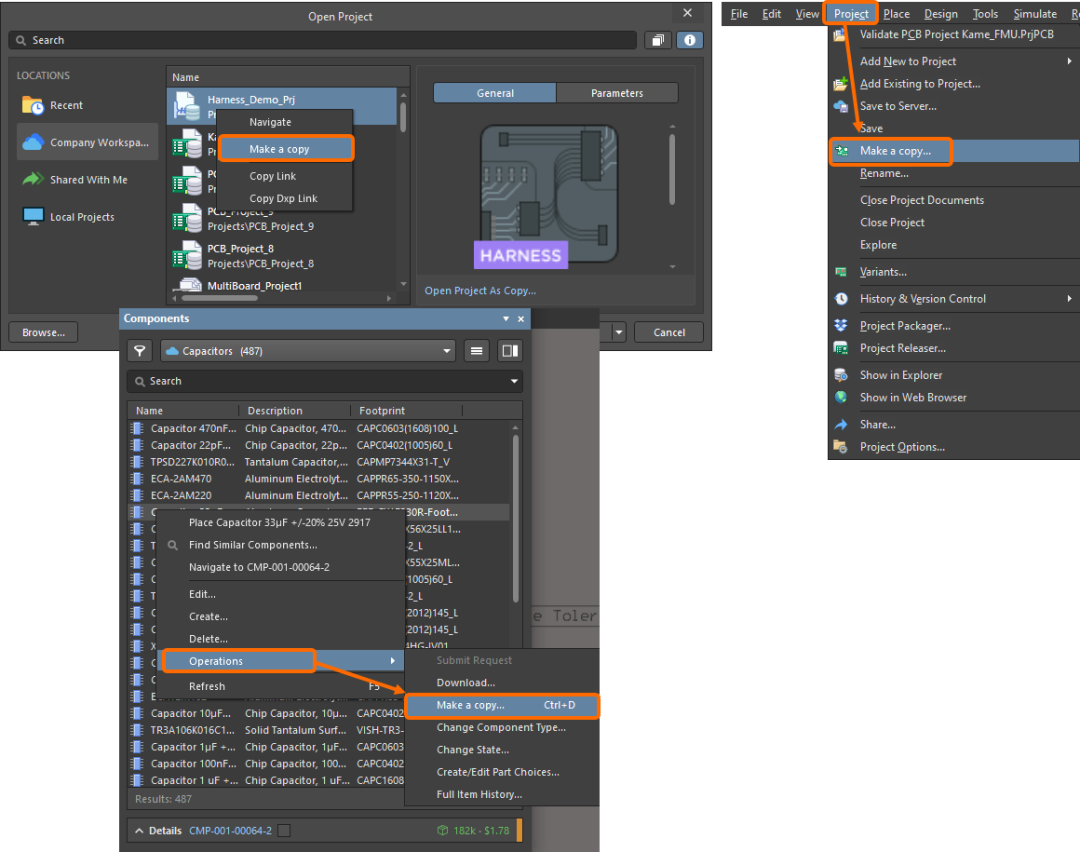The height and width of the screenshot is (852, 1080).
Task: Switch to the Parameters tab
Action: (616, 93)
